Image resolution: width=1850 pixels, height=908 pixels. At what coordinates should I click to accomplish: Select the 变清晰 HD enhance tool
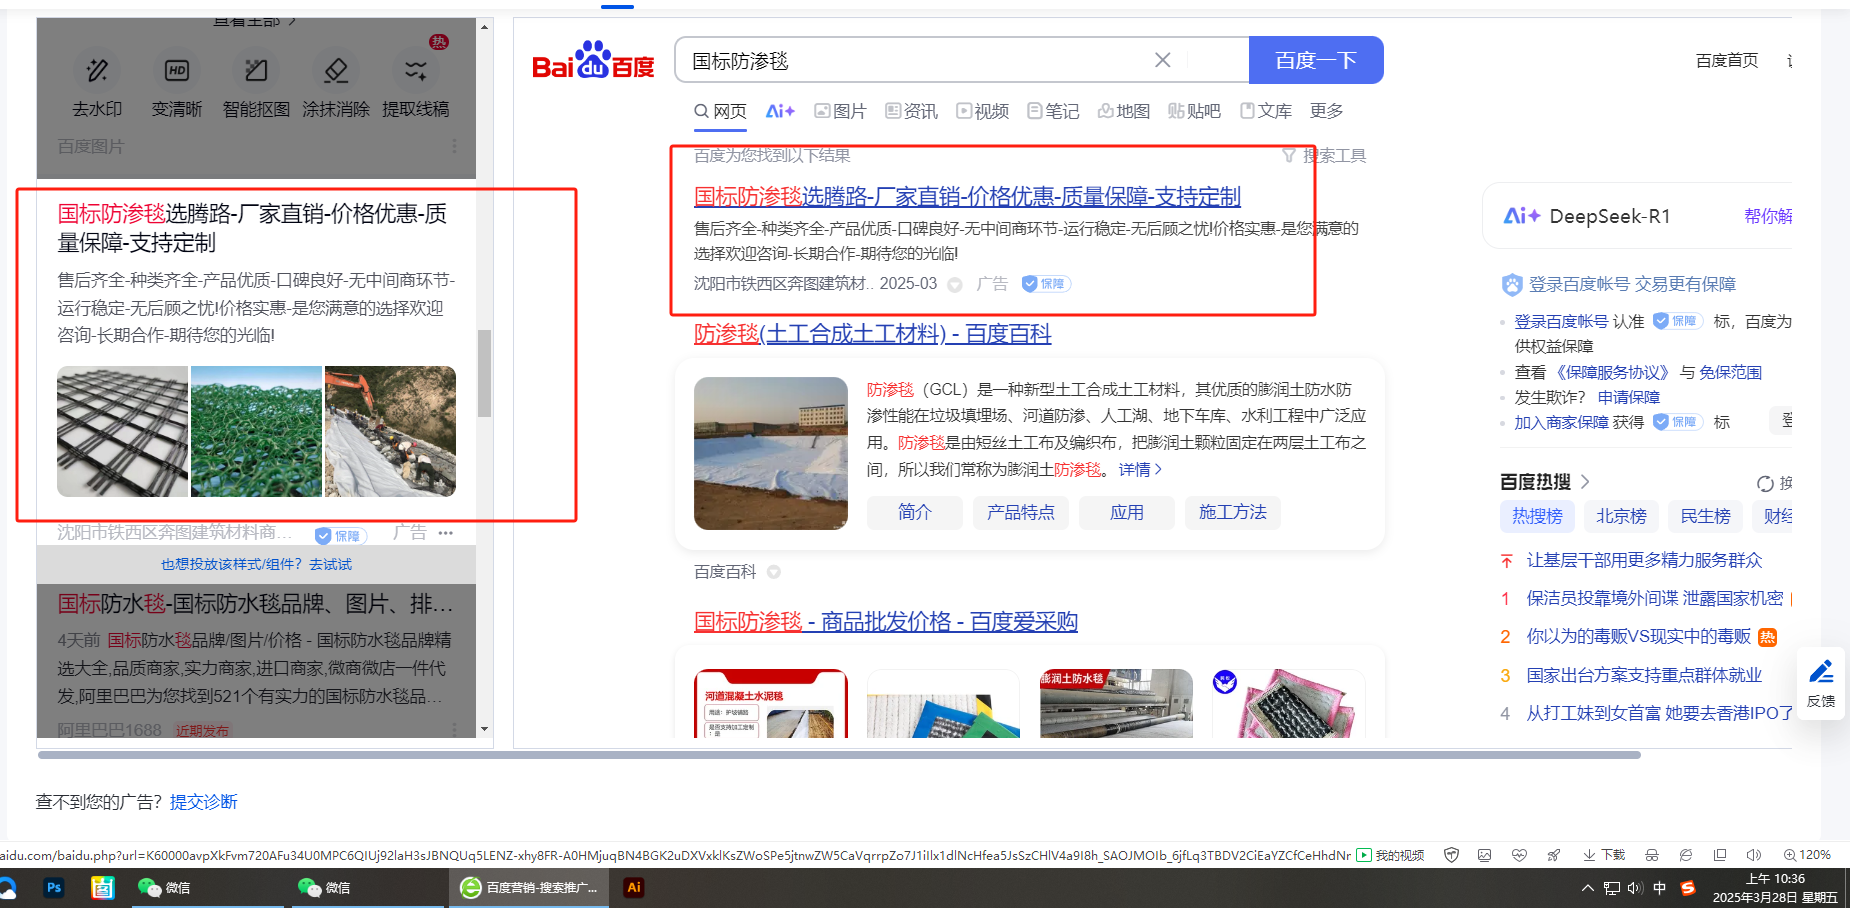177,84
